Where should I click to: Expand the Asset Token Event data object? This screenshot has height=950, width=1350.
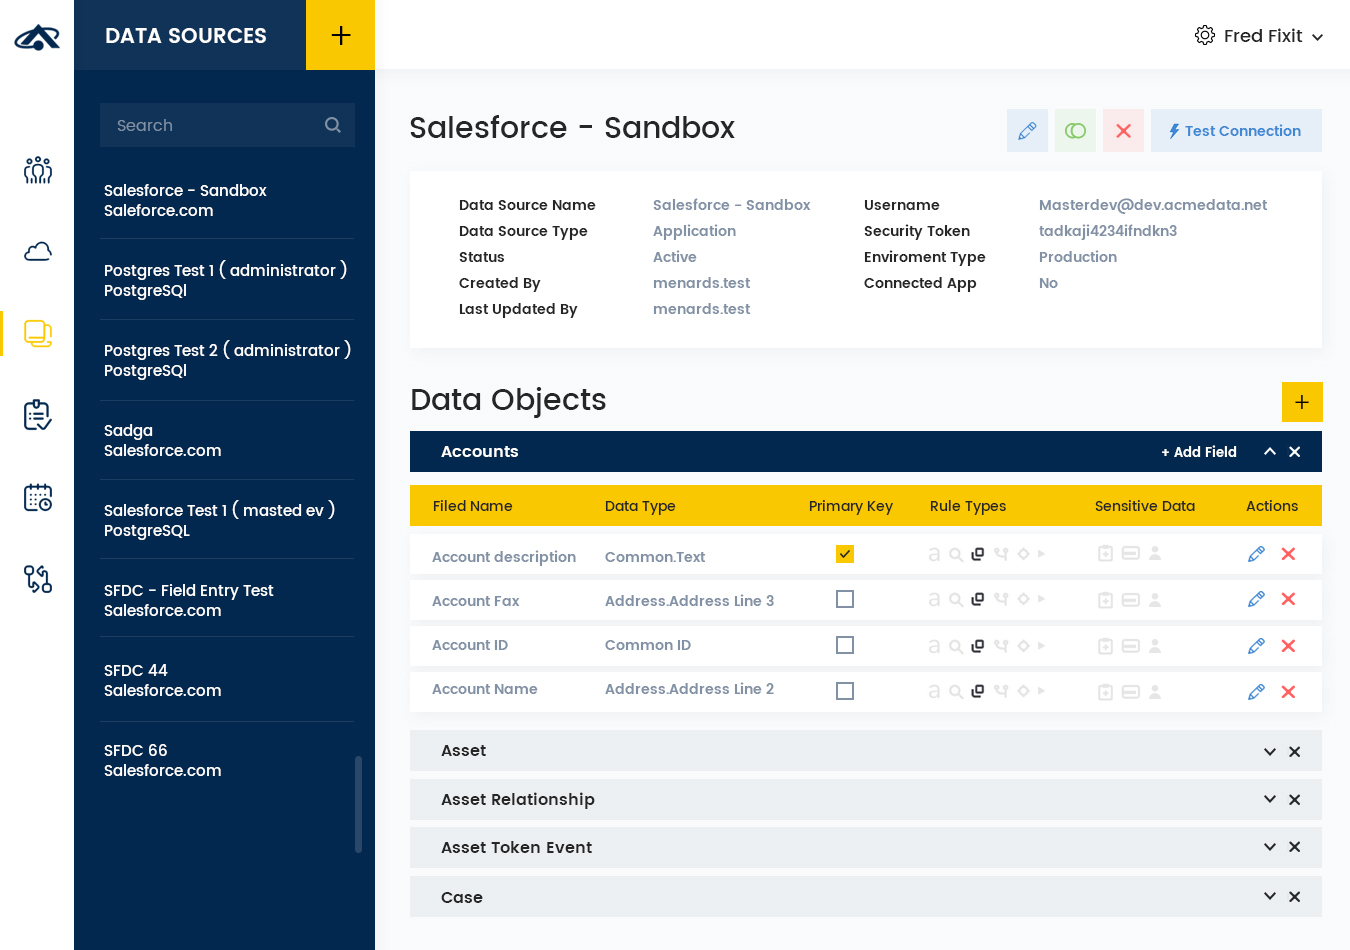(1270, 847)
